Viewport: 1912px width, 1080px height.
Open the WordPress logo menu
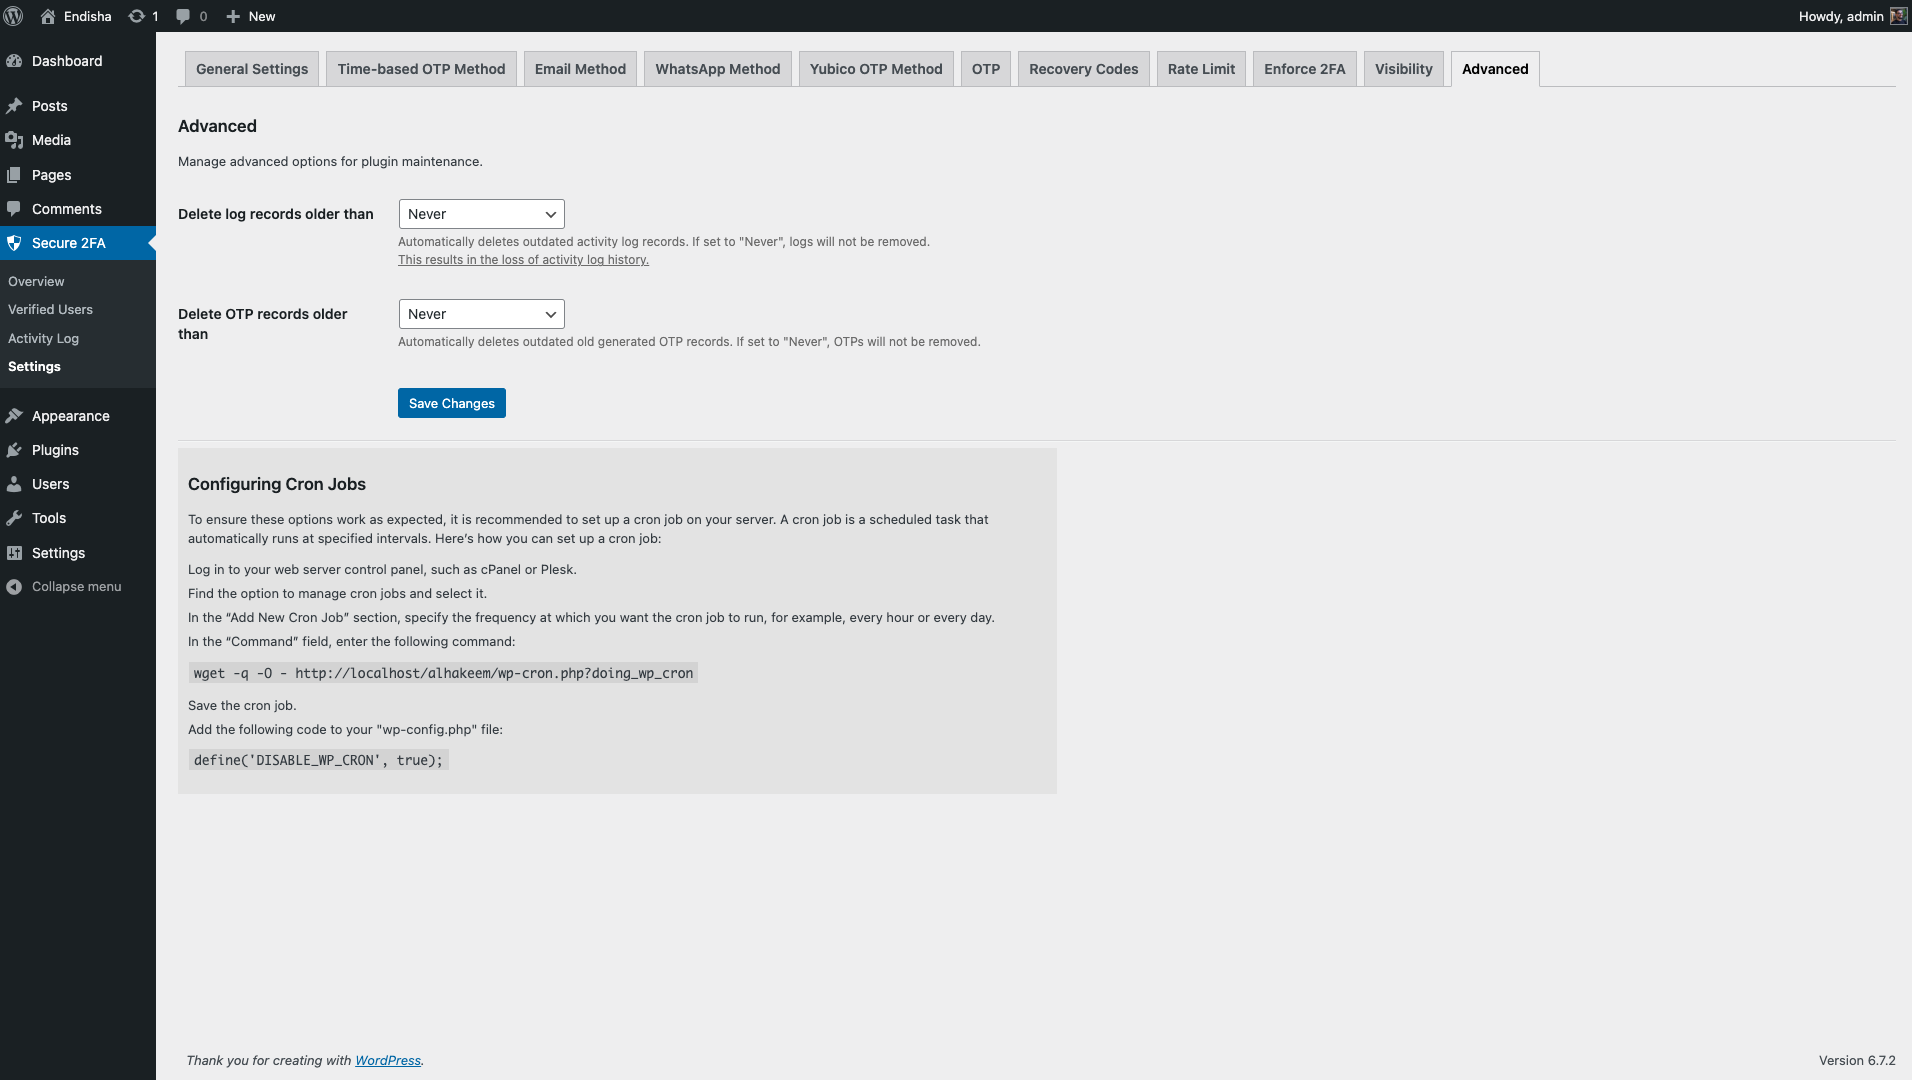(x=14, y=16)
